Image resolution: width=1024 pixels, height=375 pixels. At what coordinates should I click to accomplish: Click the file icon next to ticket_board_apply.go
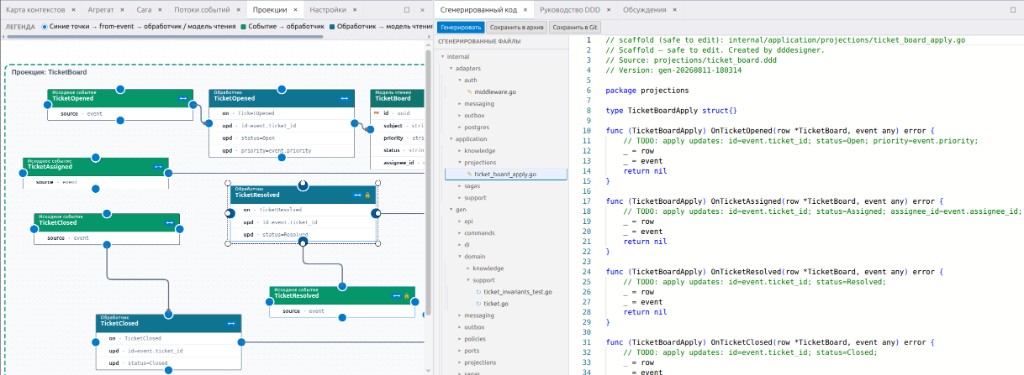469,174
